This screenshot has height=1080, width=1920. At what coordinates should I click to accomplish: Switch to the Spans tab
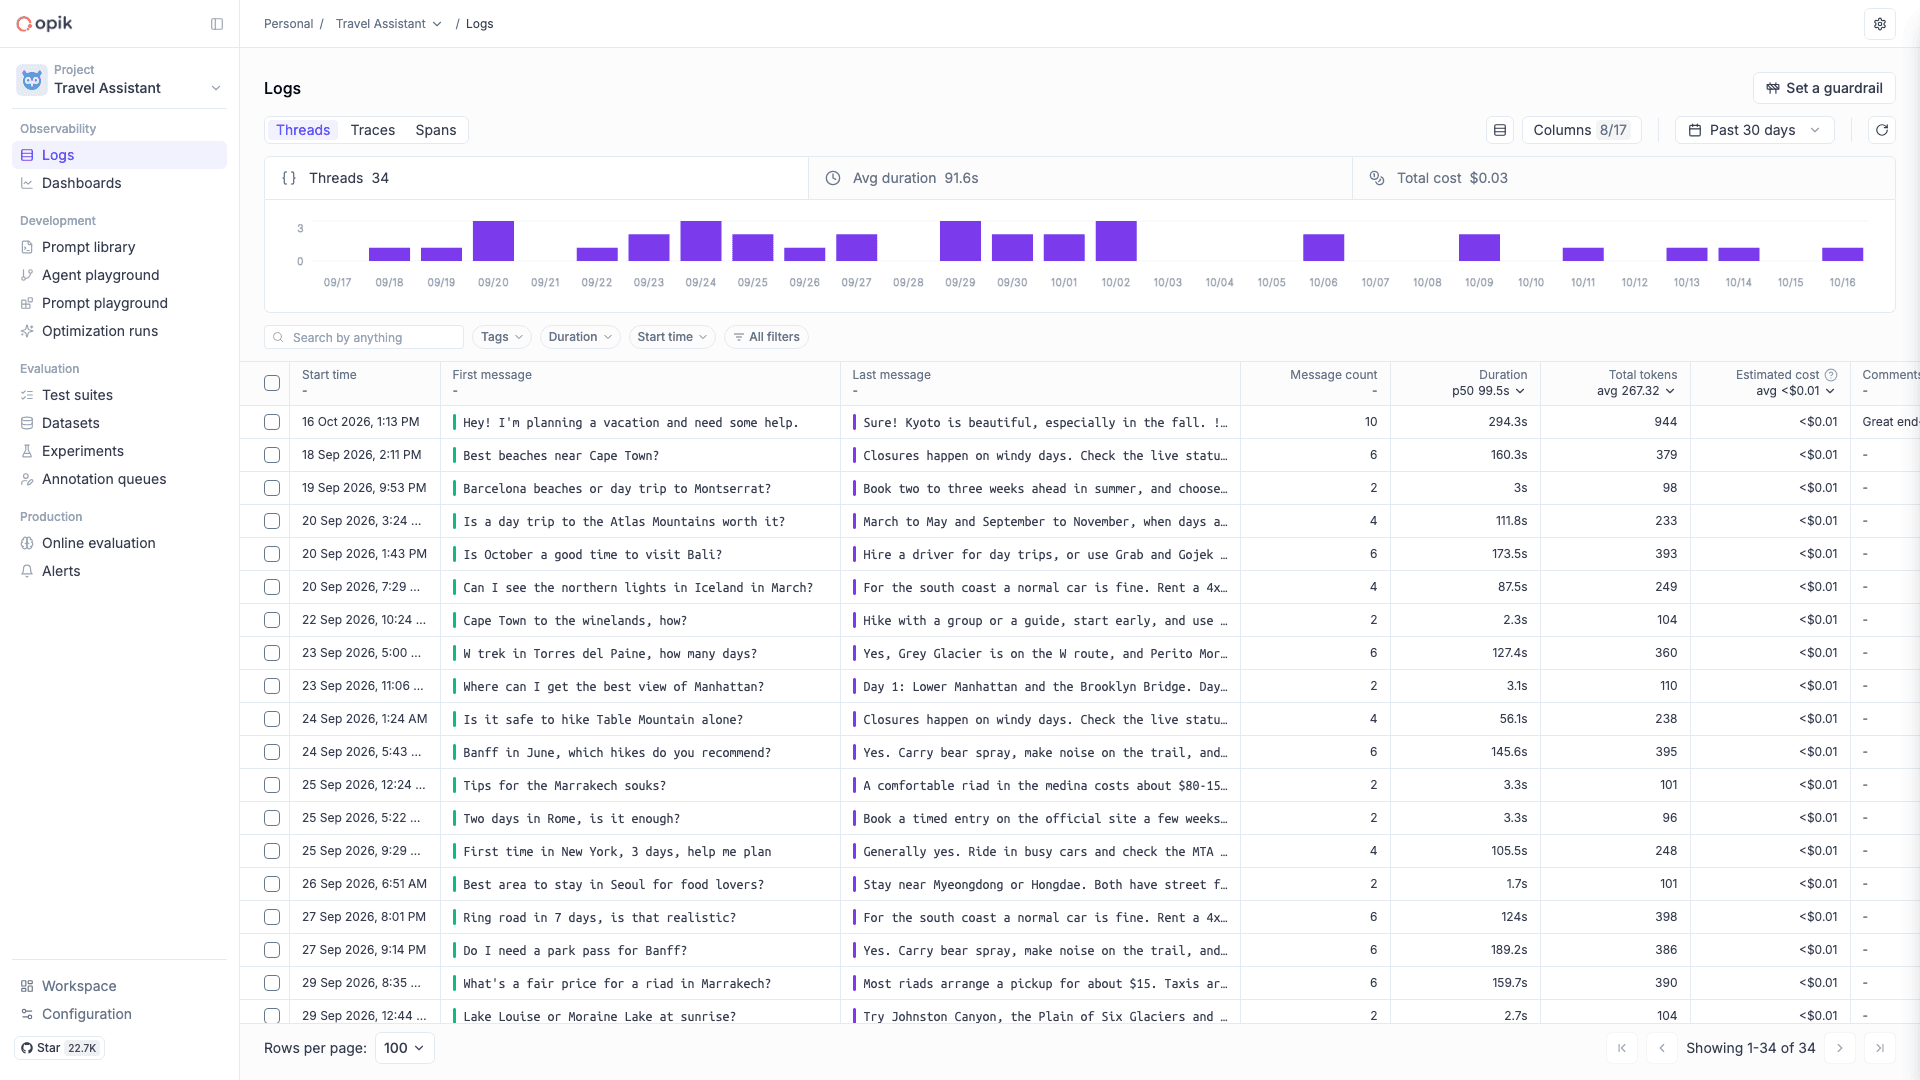coord(436,130)
